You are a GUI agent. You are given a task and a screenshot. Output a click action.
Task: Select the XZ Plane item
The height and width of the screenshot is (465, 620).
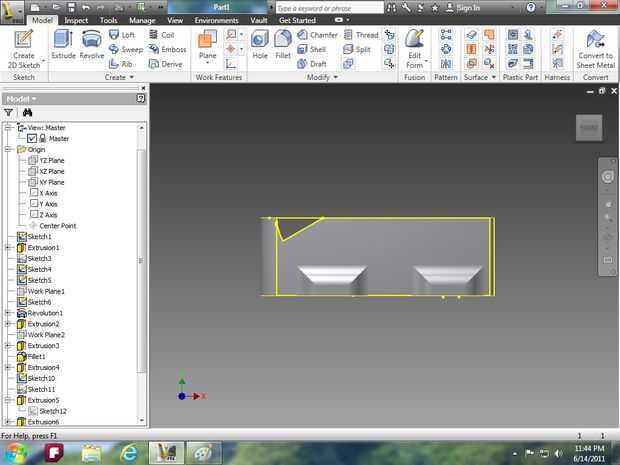coord(46,171)
